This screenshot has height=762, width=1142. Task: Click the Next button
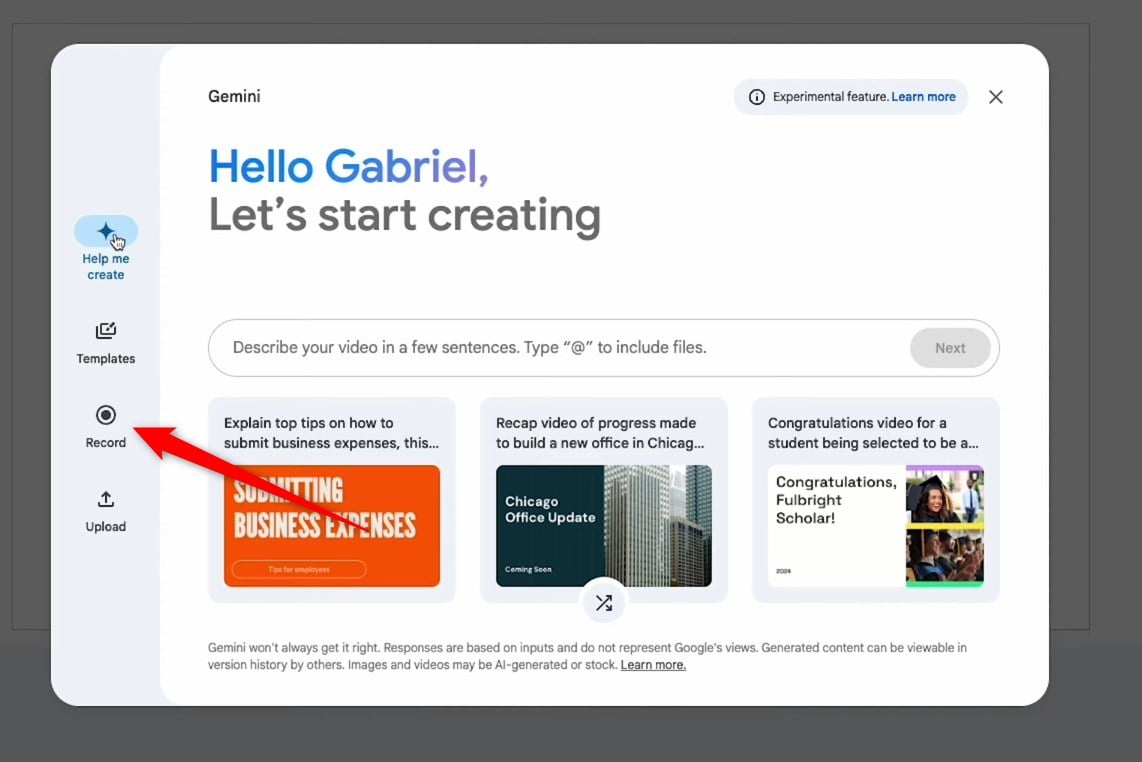coord(950,348)
